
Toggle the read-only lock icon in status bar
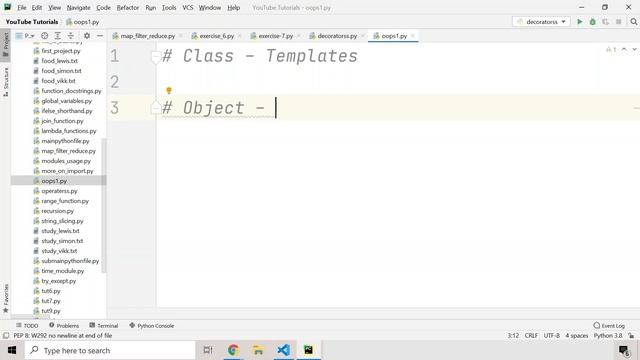631,336
